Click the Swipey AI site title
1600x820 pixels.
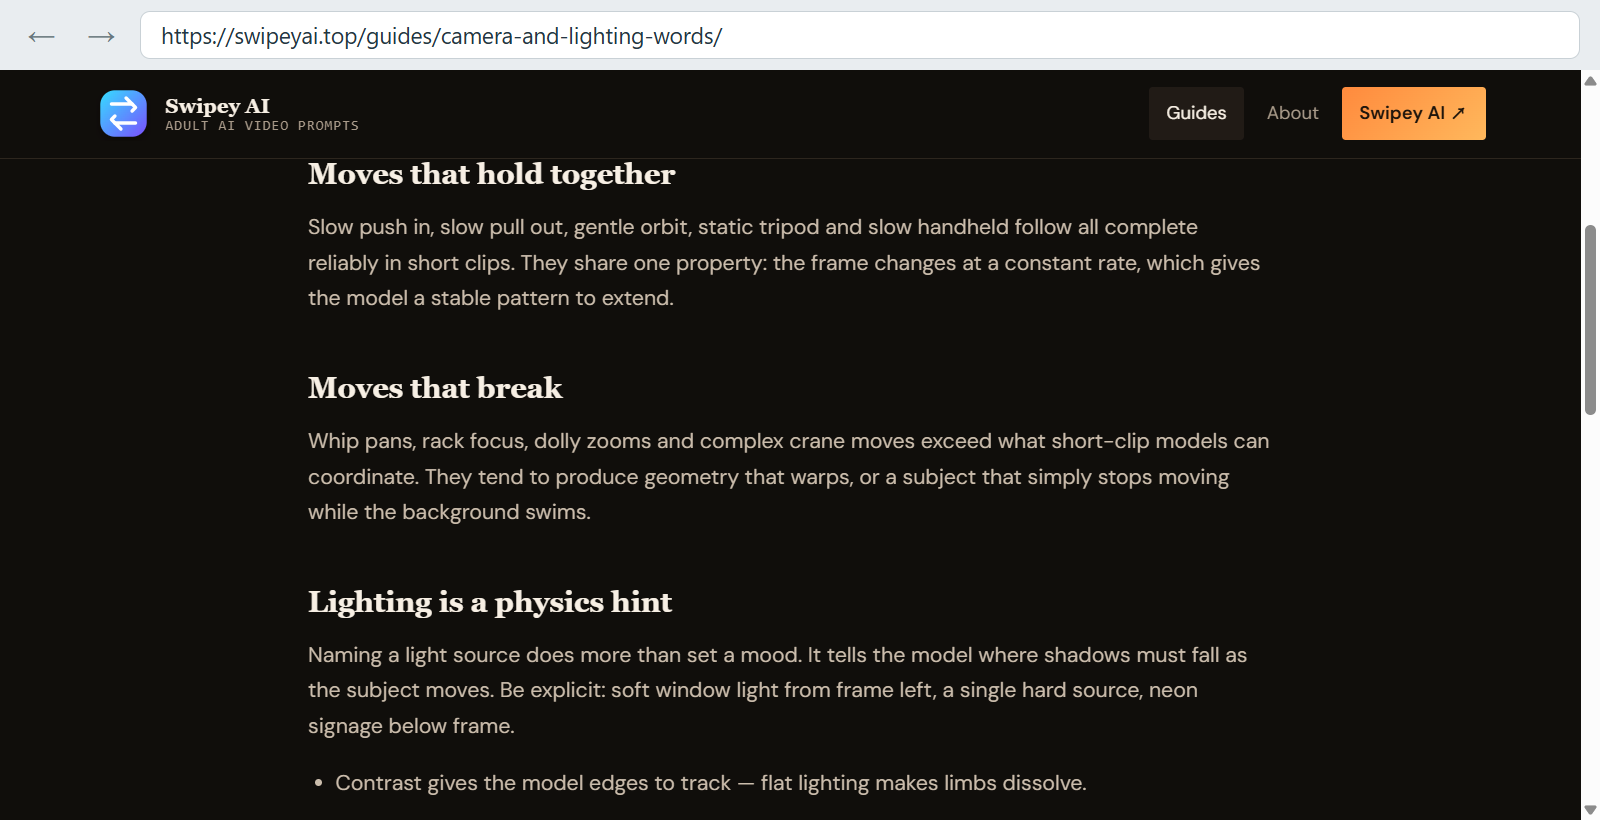pyautogui.click(x=217, y=105)
